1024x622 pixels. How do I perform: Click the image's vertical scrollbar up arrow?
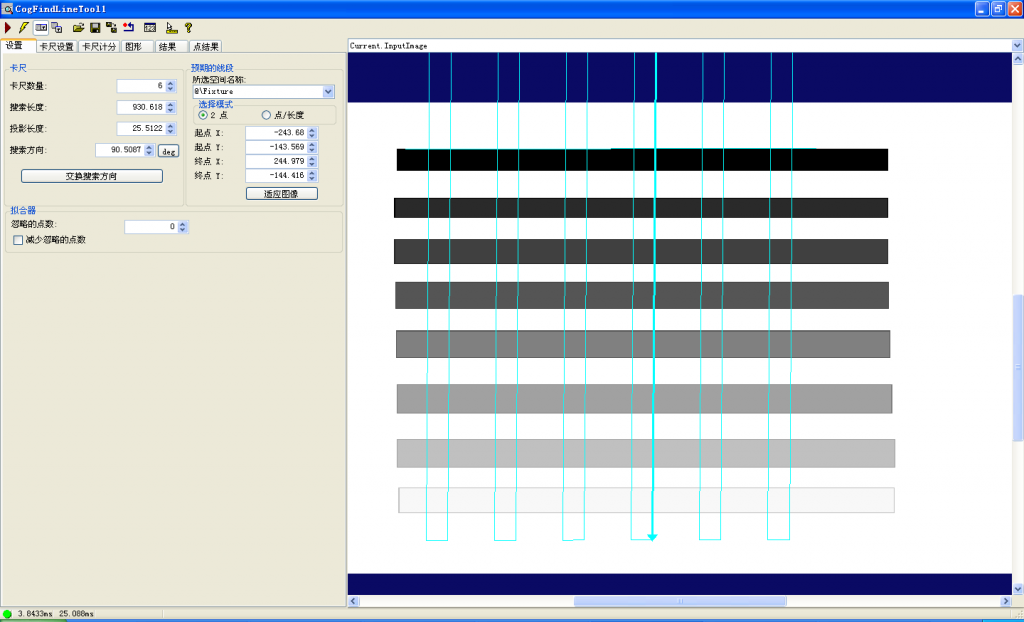click(x=1017, y=58)
